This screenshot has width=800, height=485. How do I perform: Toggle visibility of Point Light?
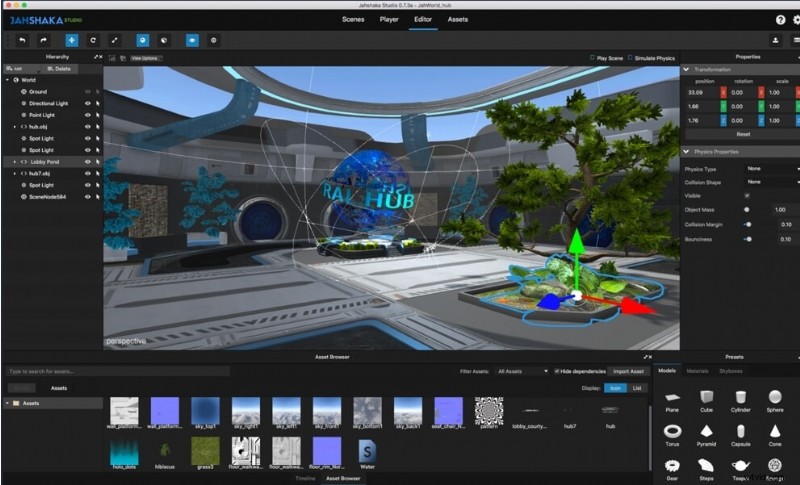88,115
